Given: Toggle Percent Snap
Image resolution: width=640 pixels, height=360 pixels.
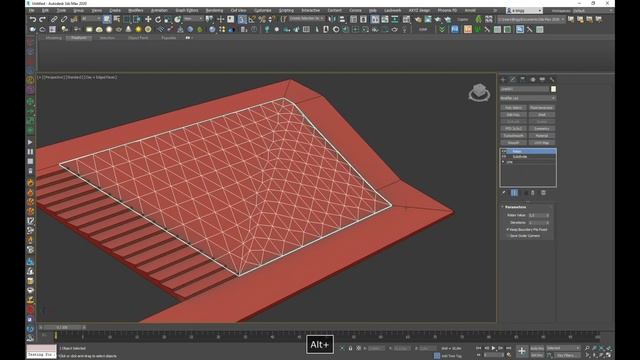Looking at the screenshot, I should (x=262, y=19).
